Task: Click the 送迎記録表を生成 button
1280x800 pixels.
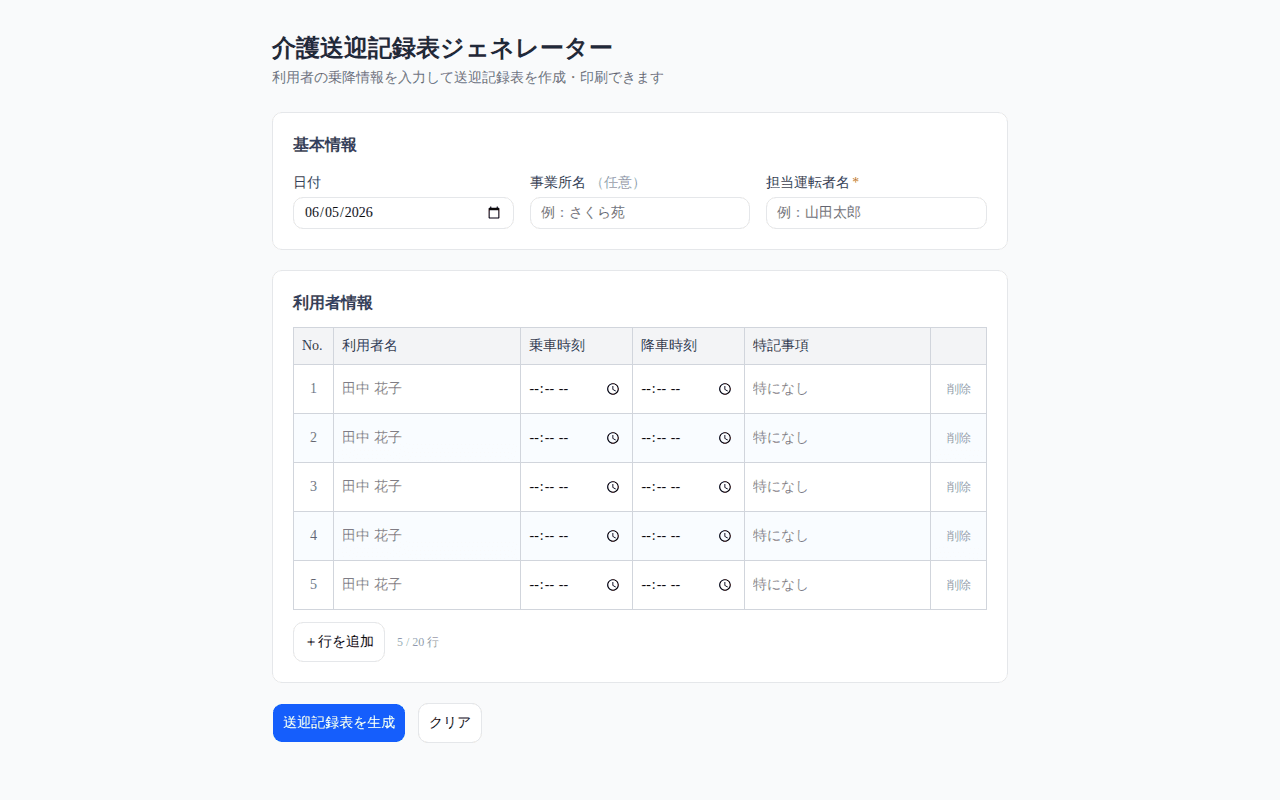Action: tap(339, 723)
